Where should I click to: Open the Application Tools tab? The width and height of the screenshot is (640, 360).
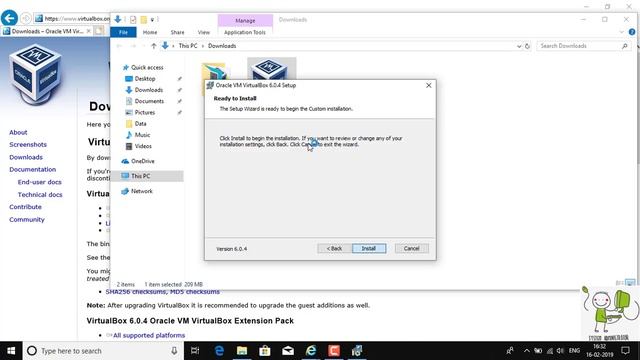point(245,32)
